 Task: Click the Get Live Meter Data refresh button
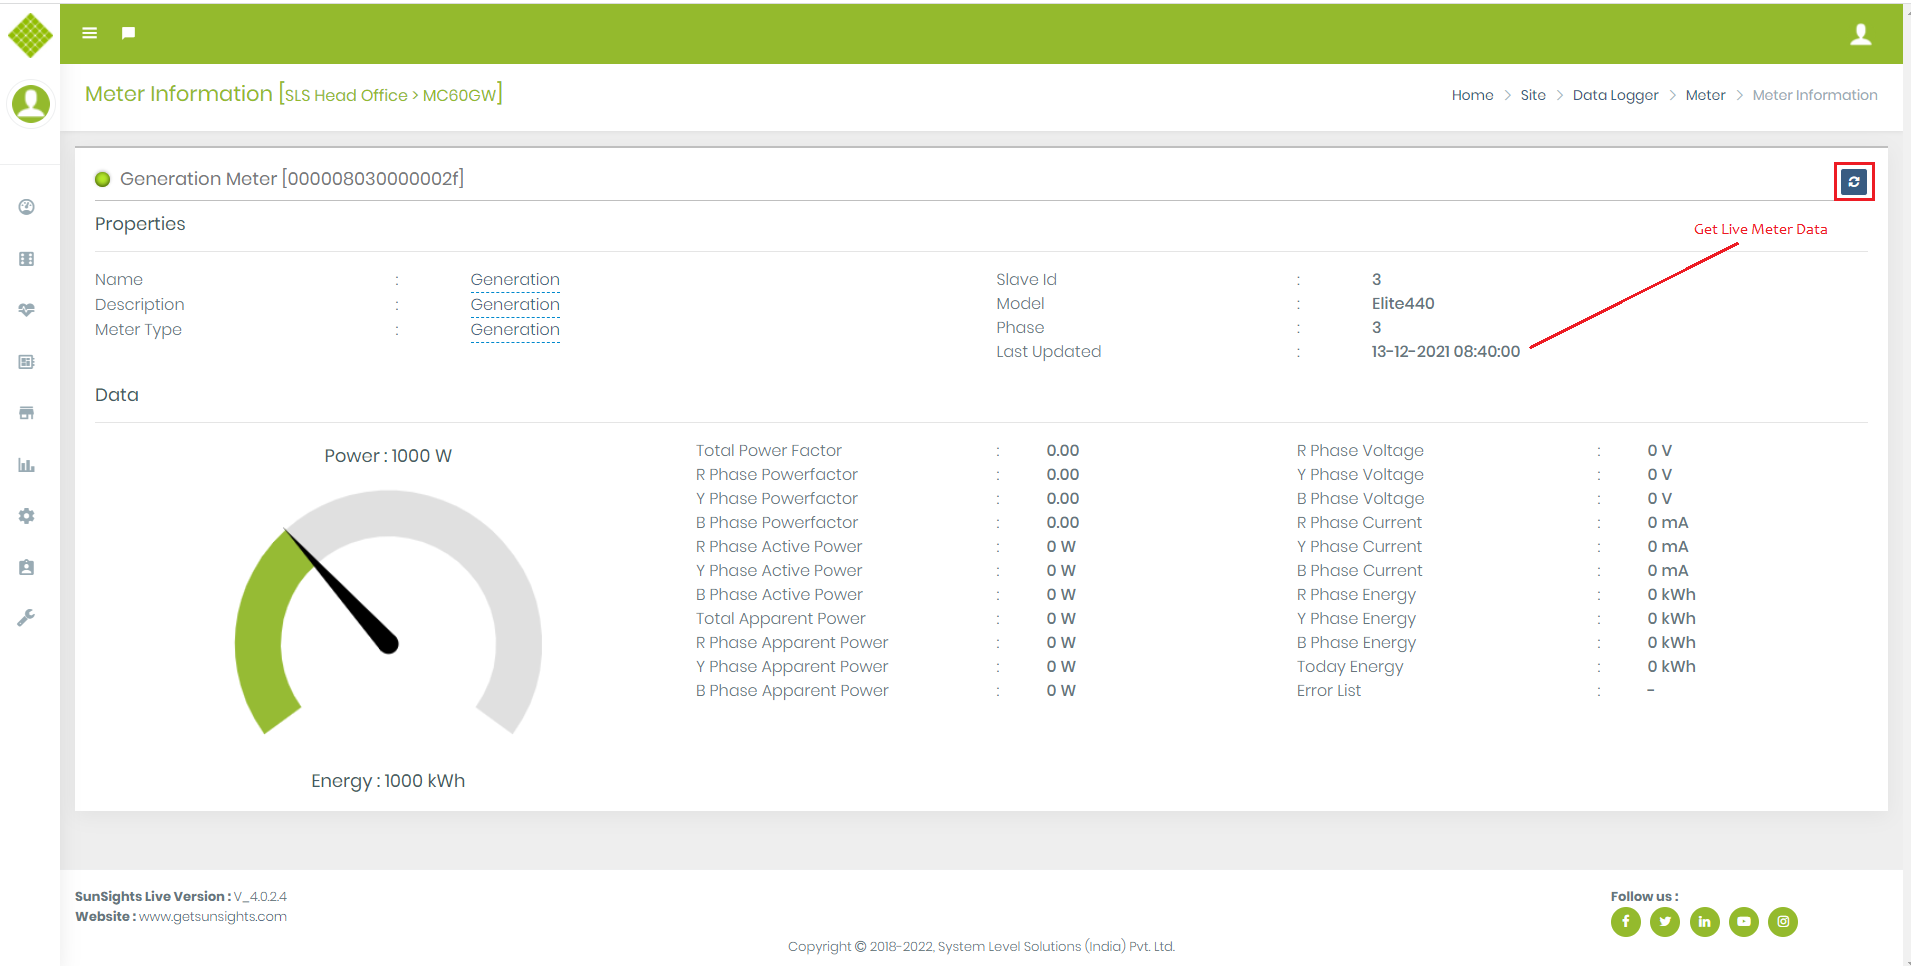[1853, 182]
